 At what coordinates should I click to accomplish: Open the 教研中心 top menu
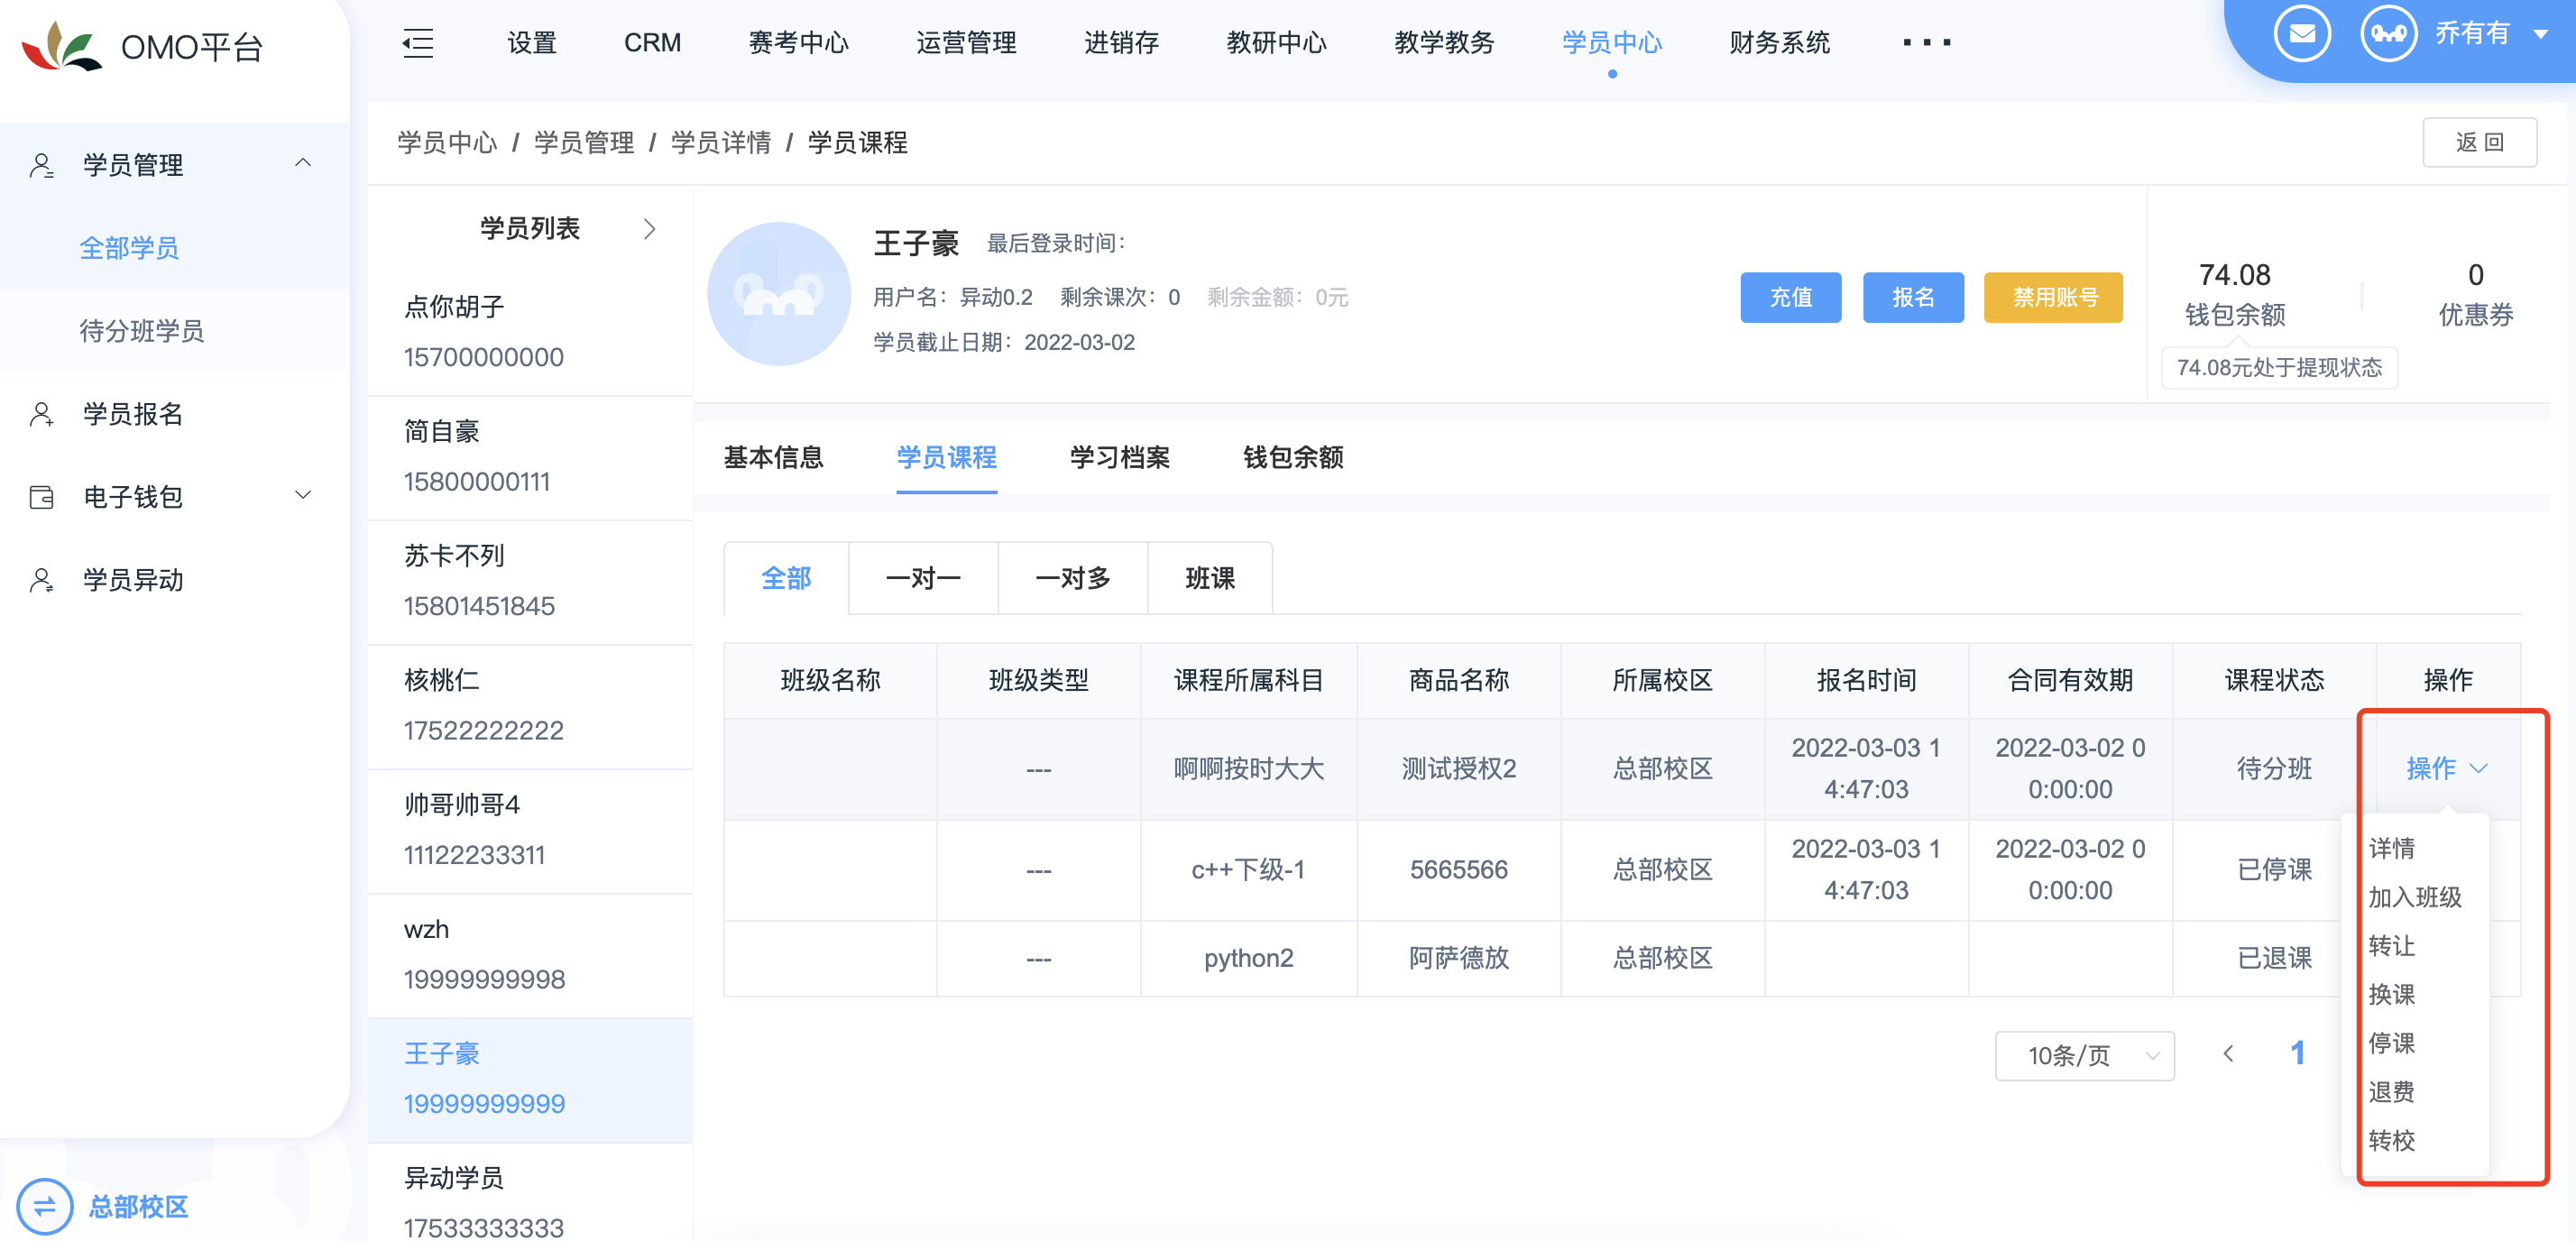[x=1276, y=43]
